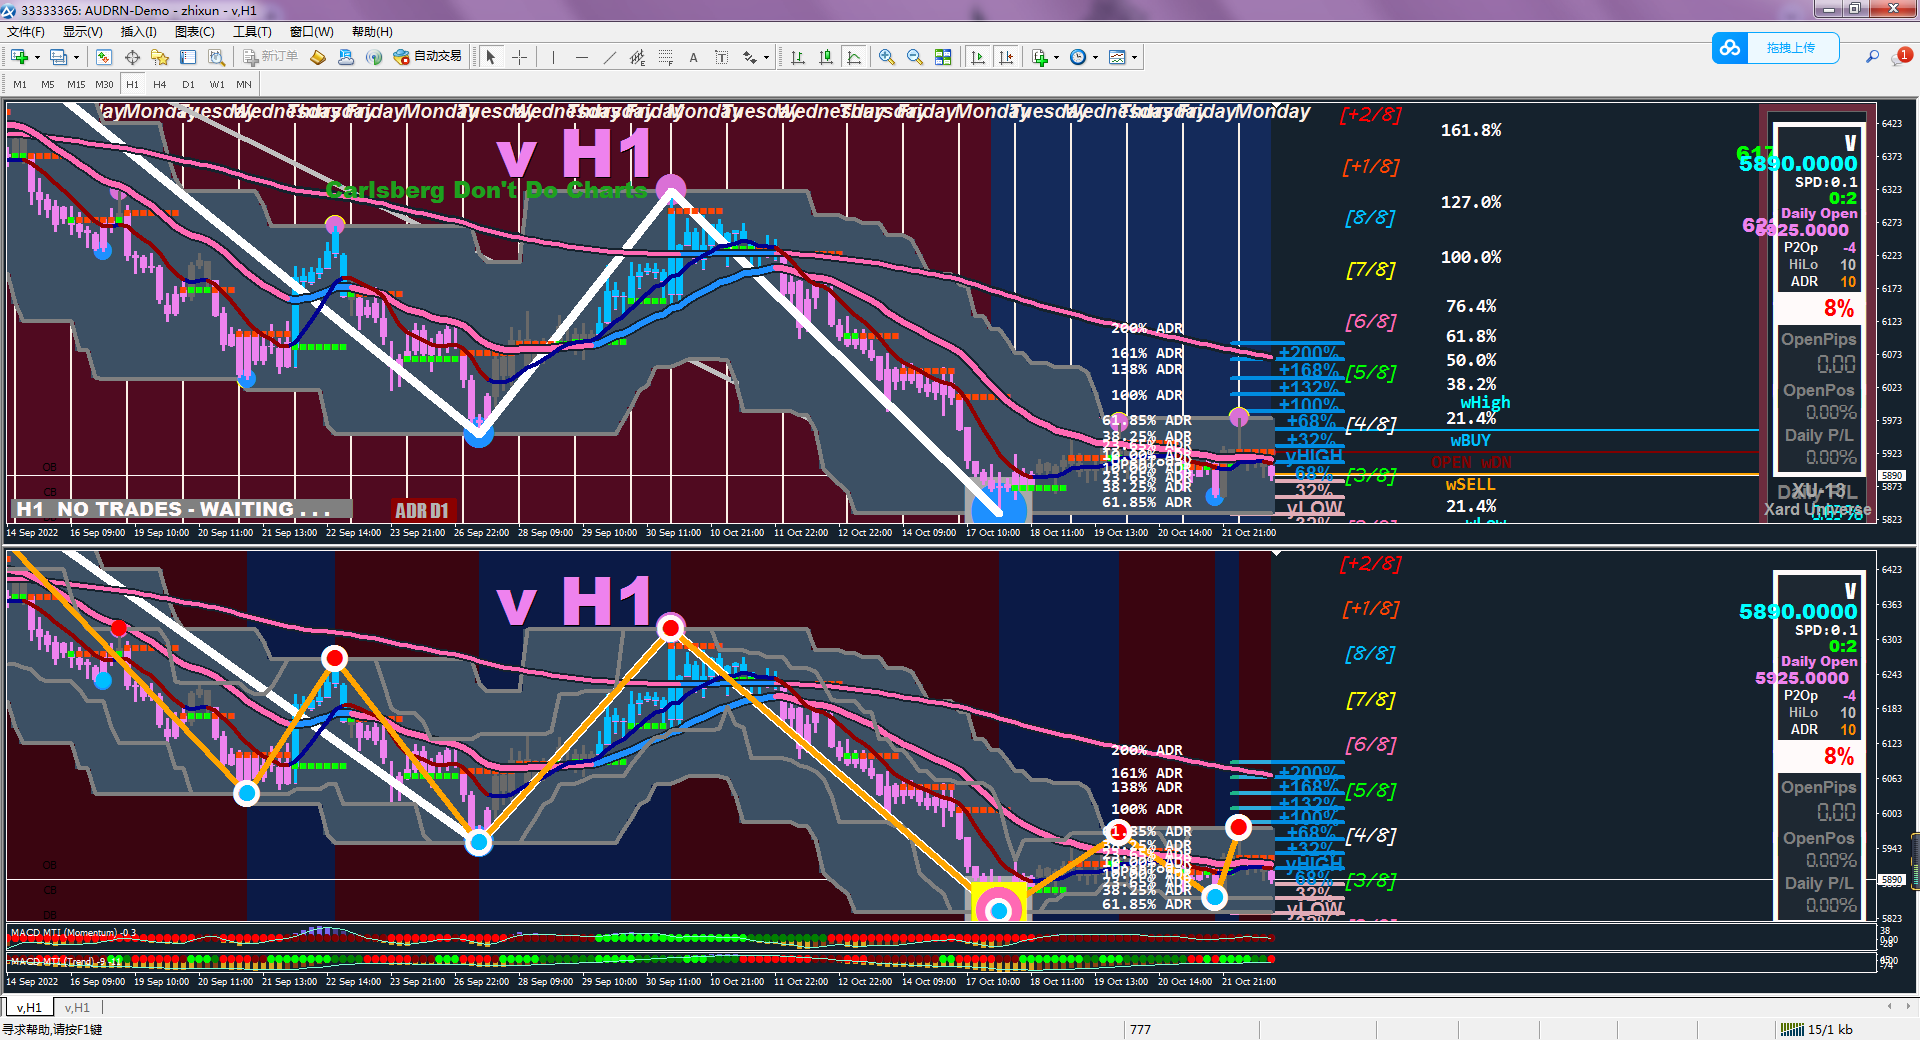Select the Fibonacci retracement tool

pyautogui.click(x=665, y=57)
